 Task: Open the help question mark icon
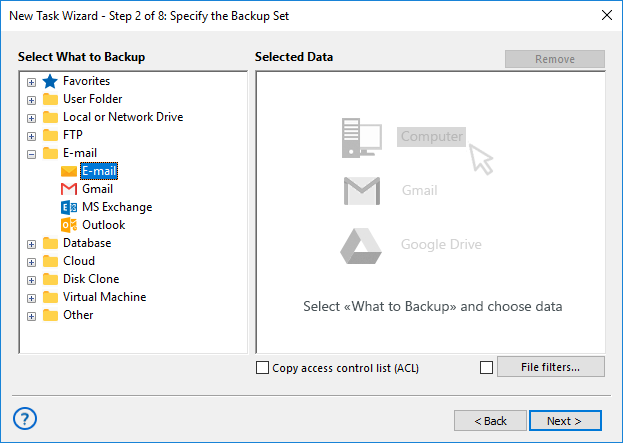(26, 419)
